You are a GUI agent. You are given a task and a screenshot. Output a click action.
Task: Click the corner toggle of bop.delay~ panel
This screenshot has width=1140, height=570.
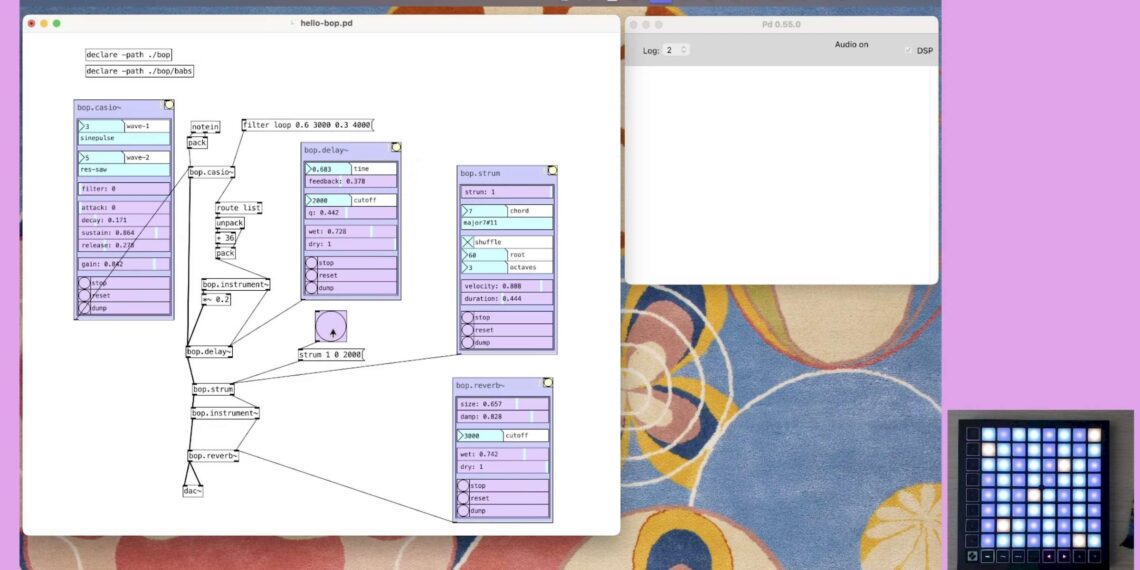tap(396, 148)
